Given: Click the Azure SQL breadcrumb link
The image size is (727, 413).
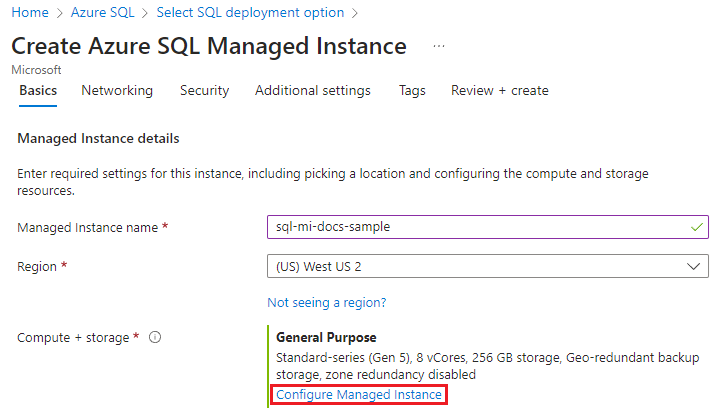Looking at the screenshot, I should pyautogui.click(x=101, y=13).
